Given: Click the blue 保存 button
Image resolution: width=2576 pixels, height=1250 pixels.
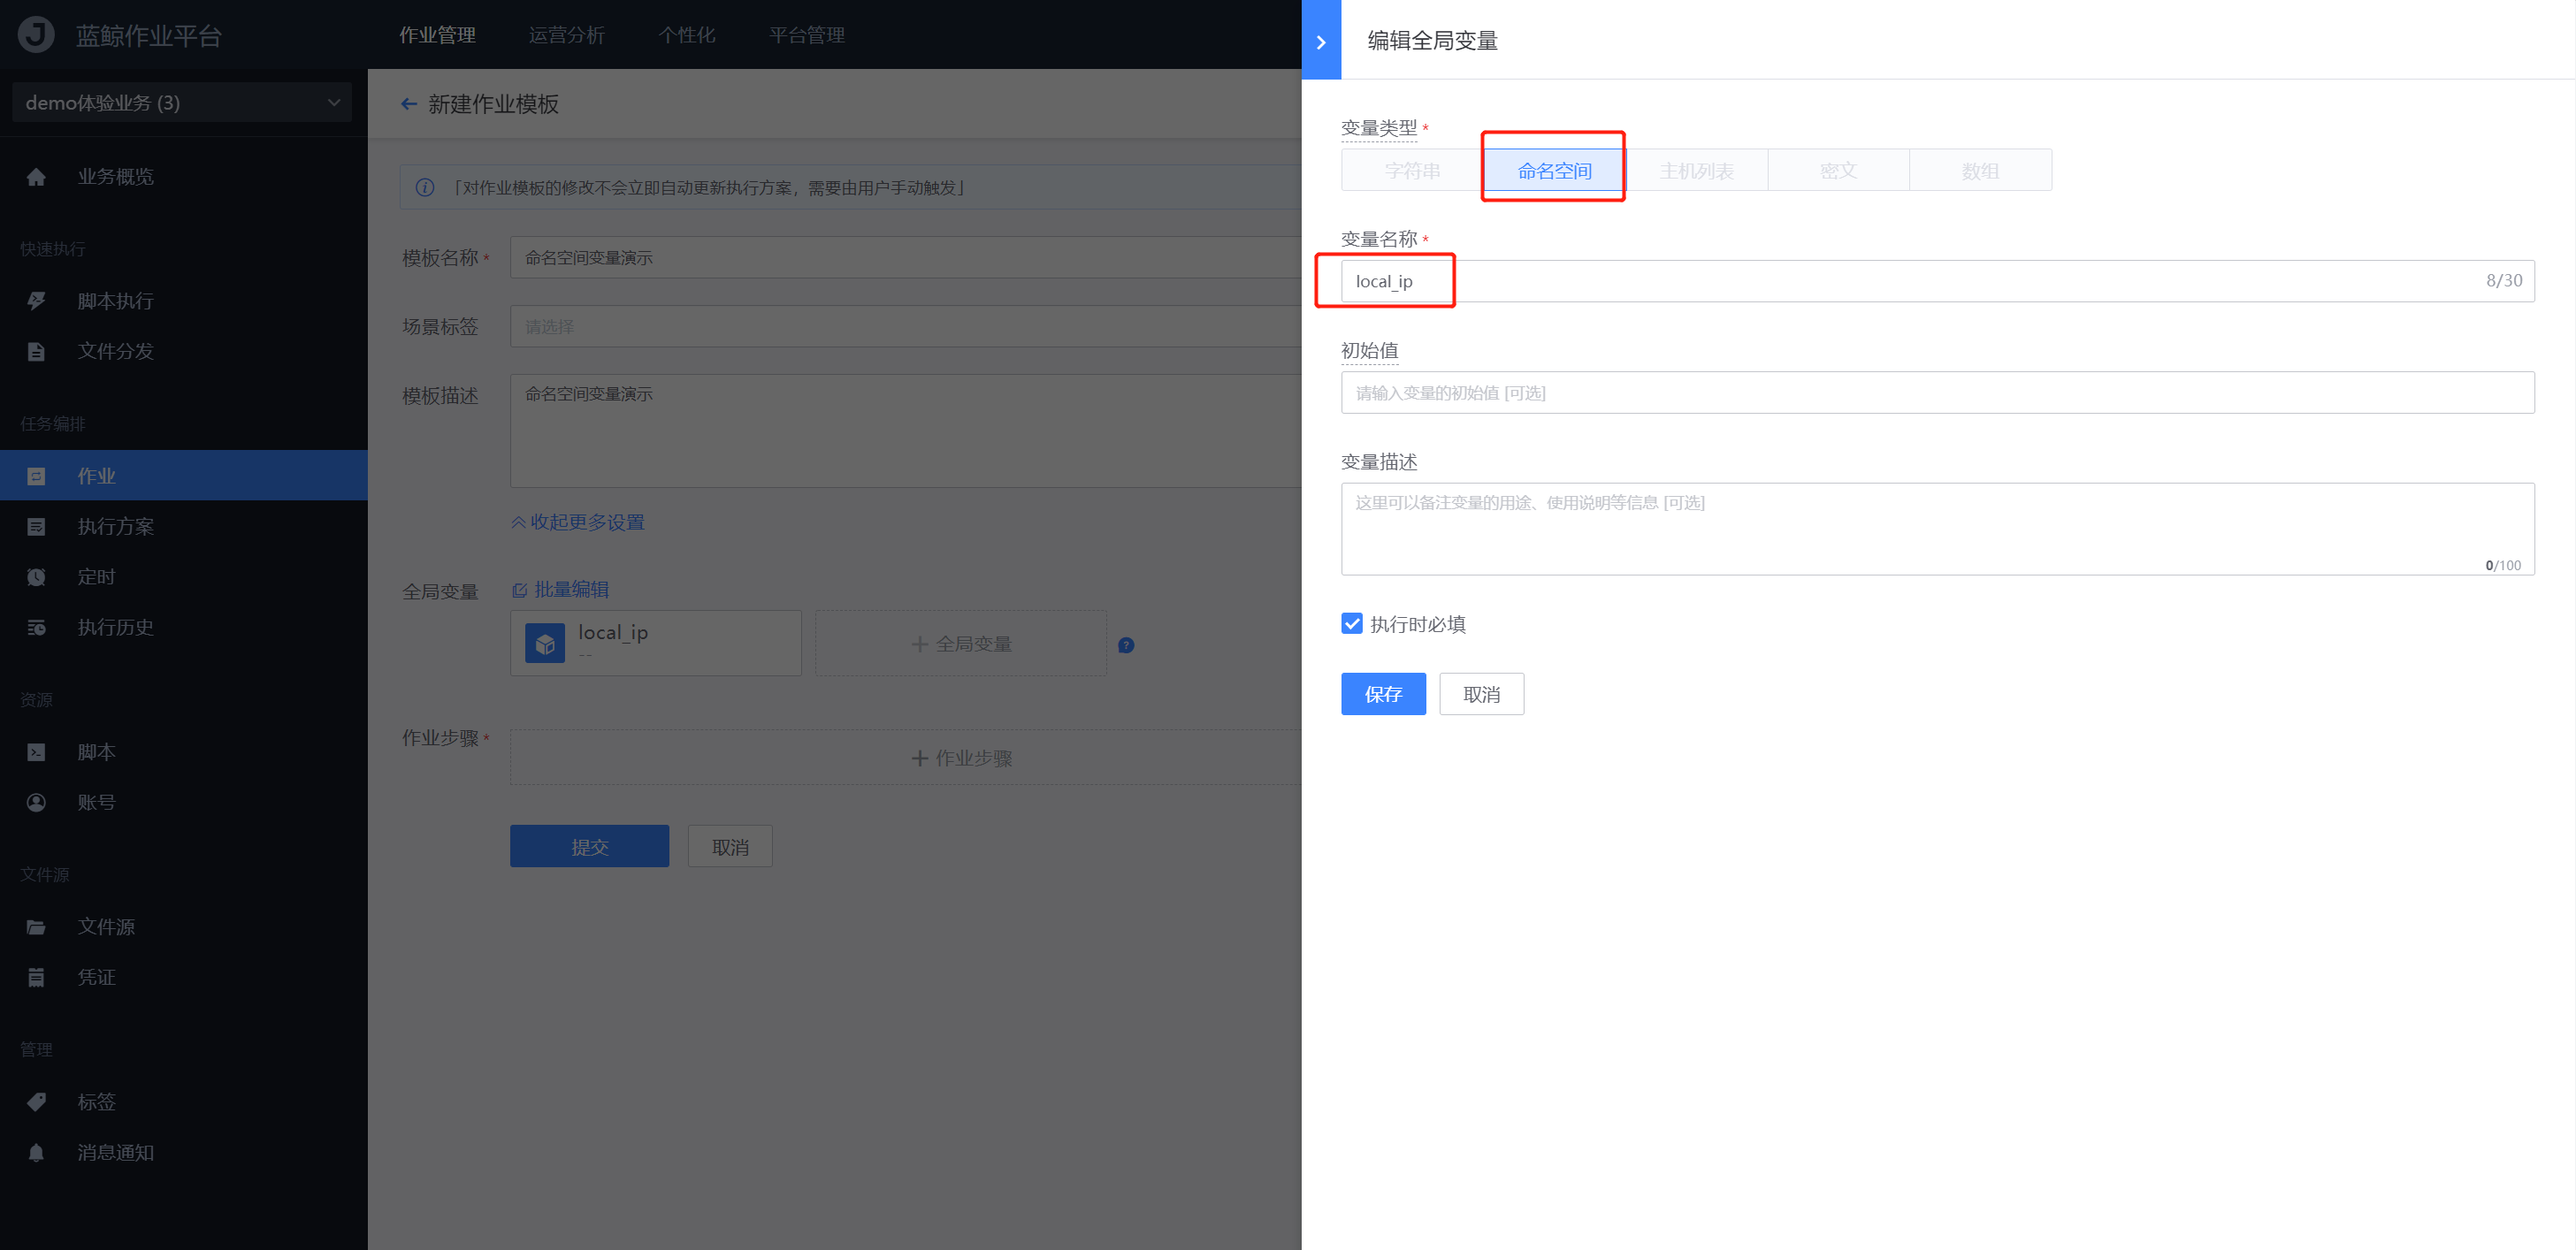Looking at the screenshot, I should point(1383,694).
